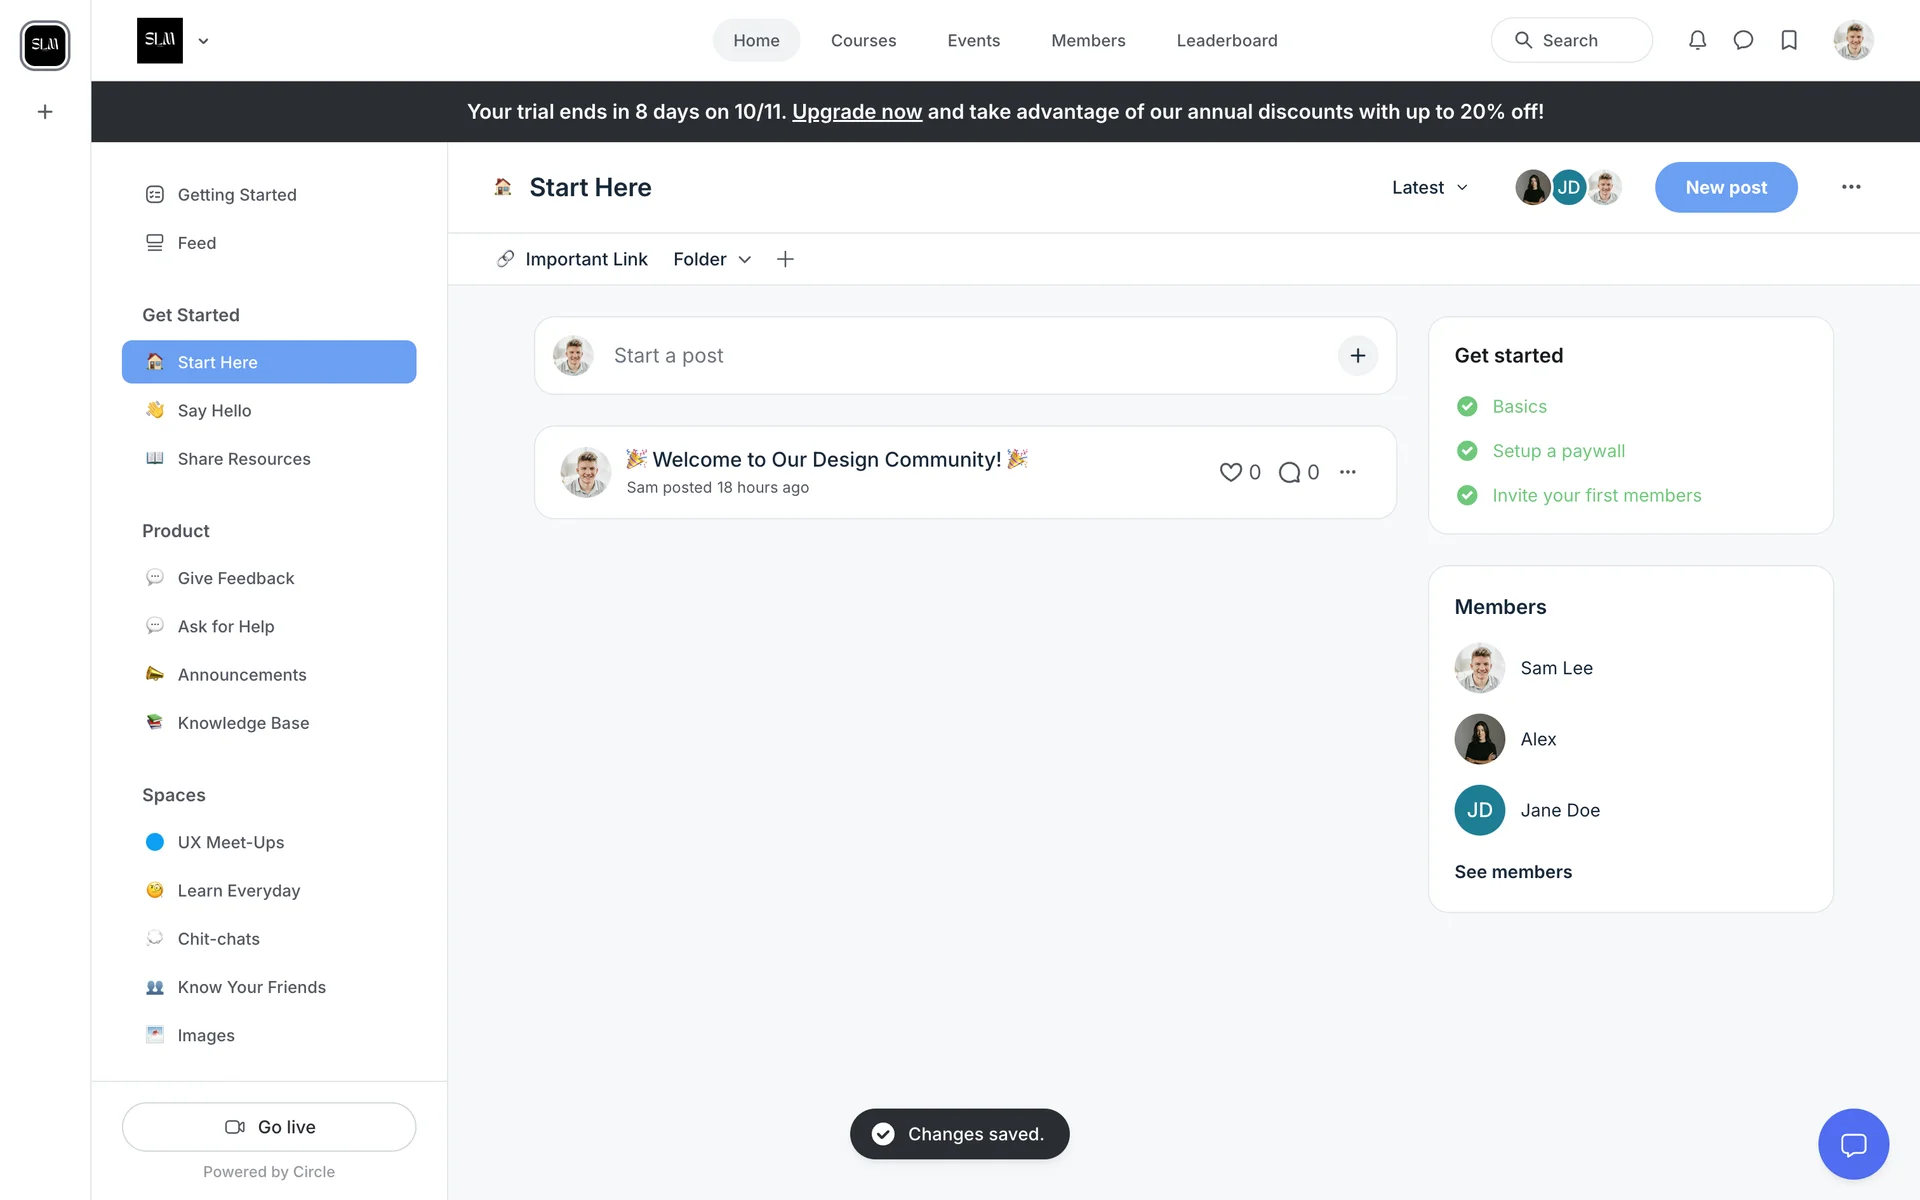Switch to the Courses tab
Viewport: 1920px width, 1200px height.
click(863, 40)
